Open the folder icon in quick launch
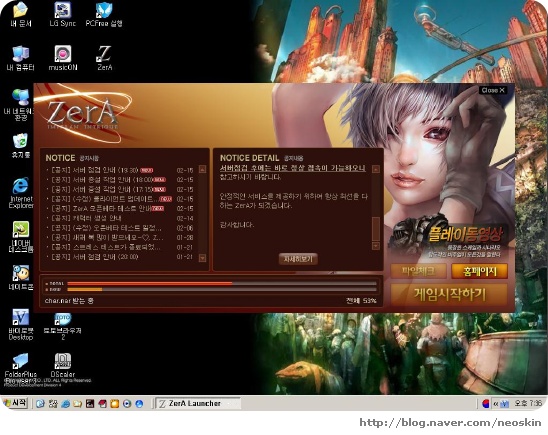This screenshot has height=435, width=548. pyautogui.click(x=78, y=404)
